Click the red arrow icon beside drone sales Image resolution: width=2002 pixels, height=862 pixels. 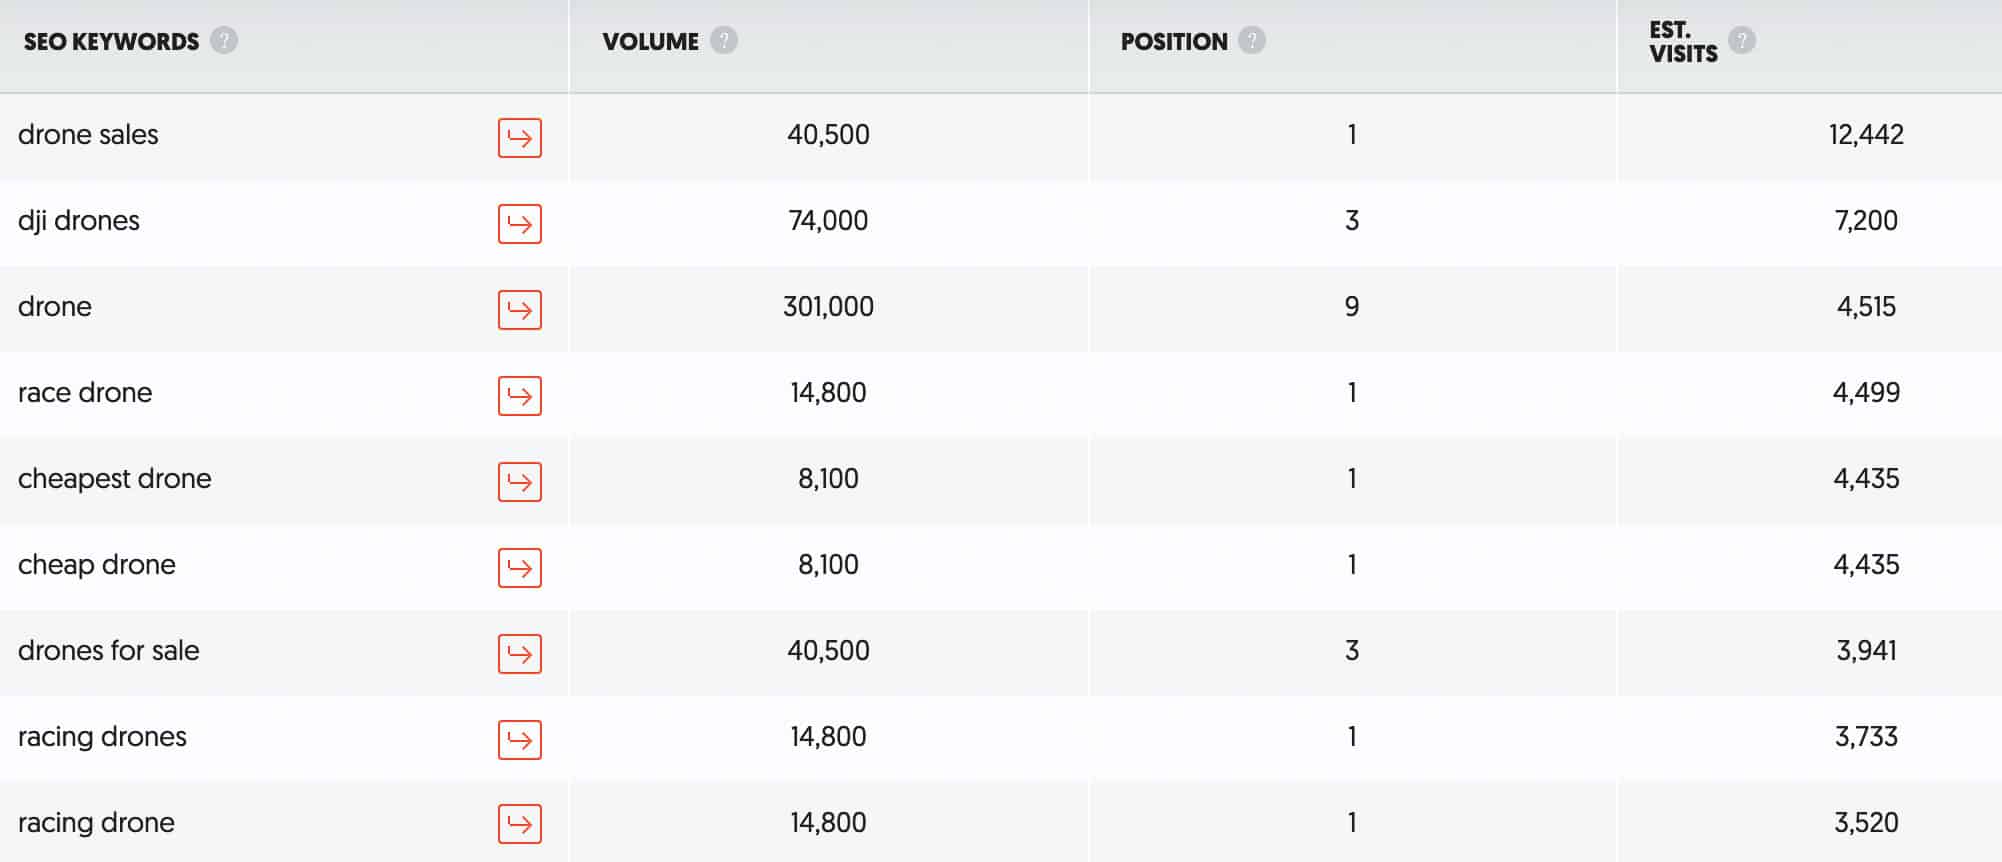click(517, 138)
